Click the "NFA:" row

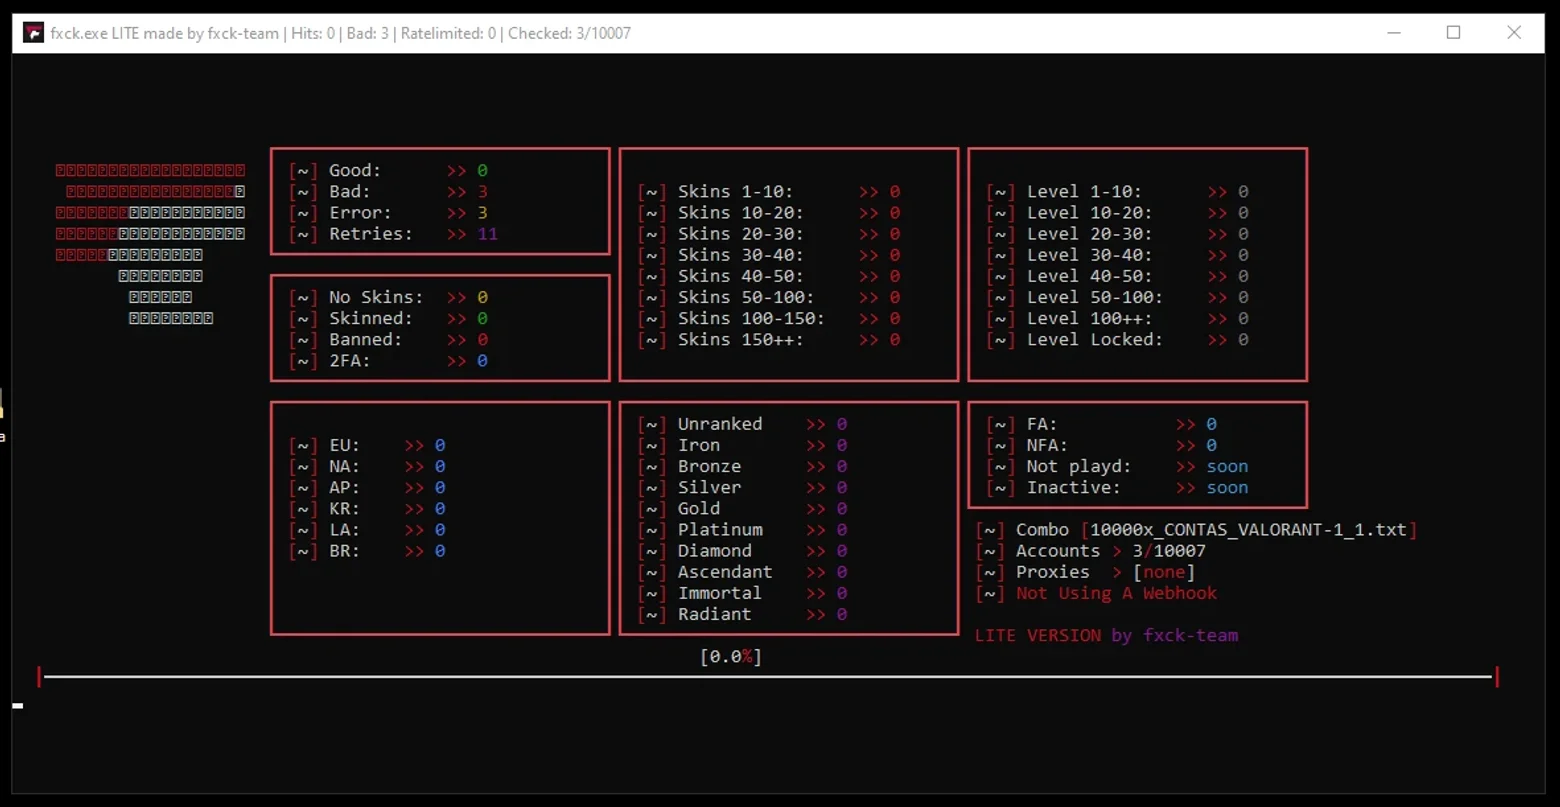point(1102,445)
